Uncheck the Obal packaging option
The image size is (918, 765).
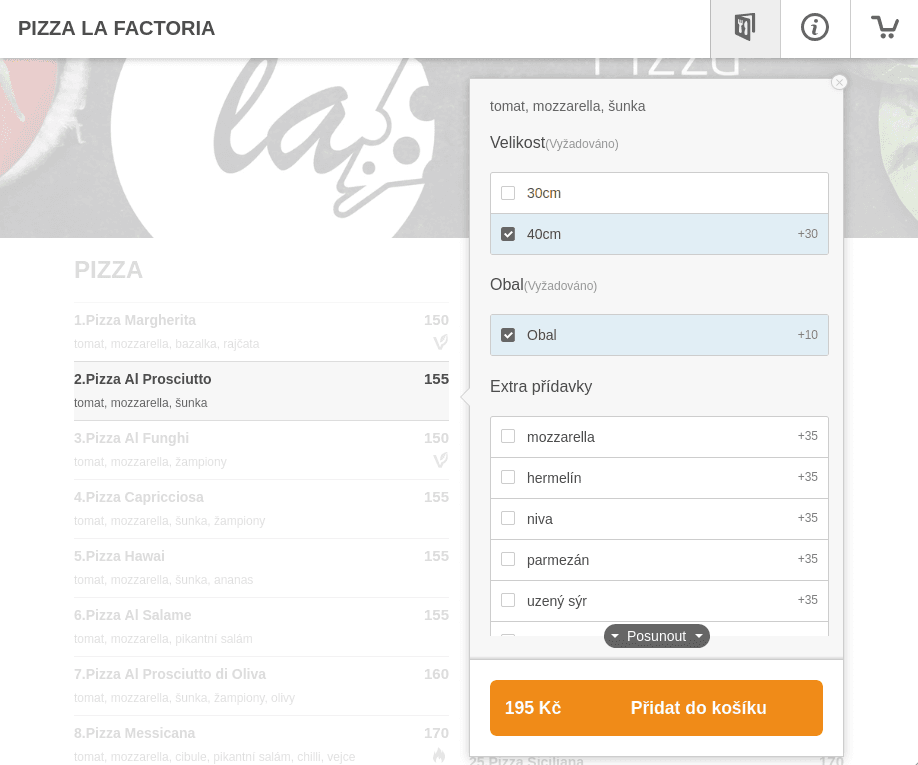click(x=508, y=335)
